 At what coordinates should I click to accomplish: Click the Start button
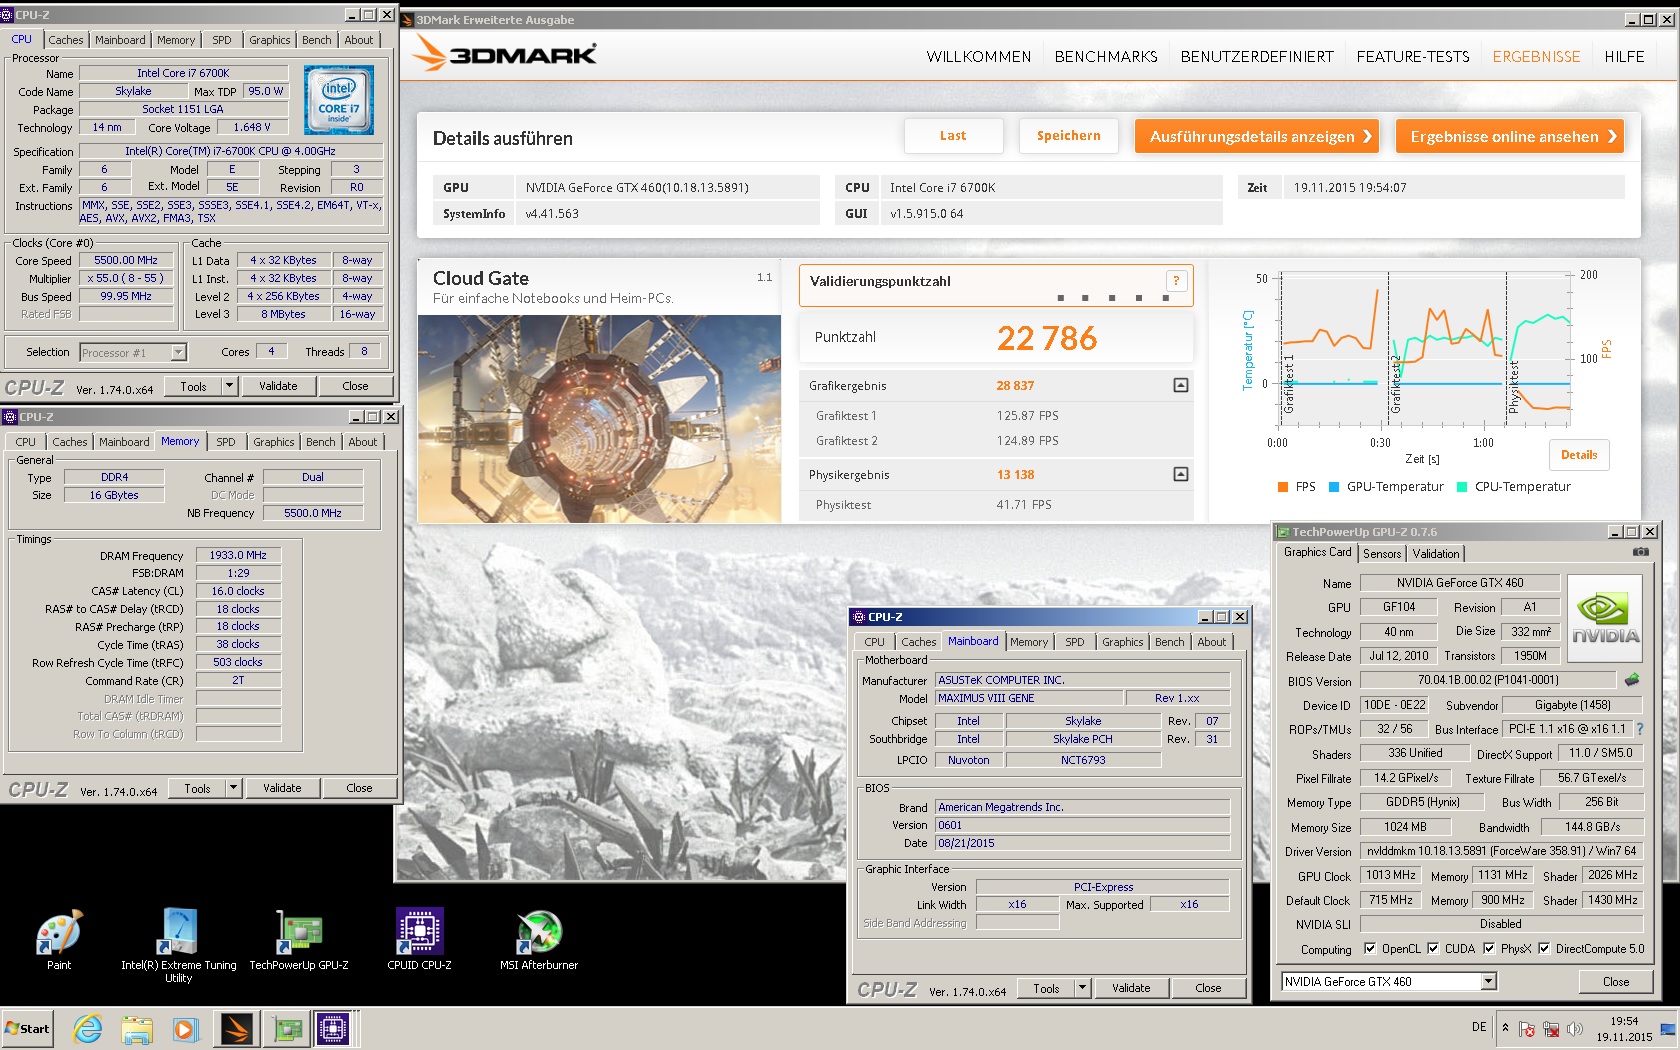[28, 1028]
